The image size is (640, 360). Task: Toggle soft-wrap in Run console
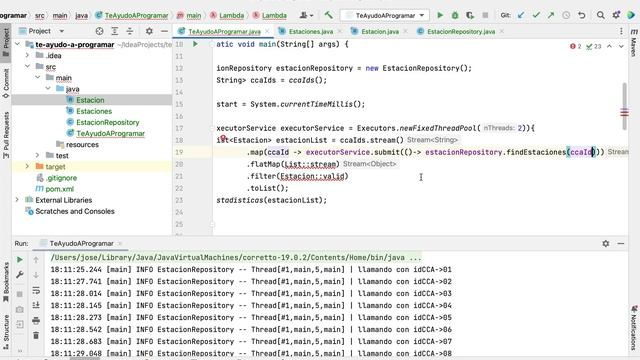pyautogui.click(x=36, y=290)
